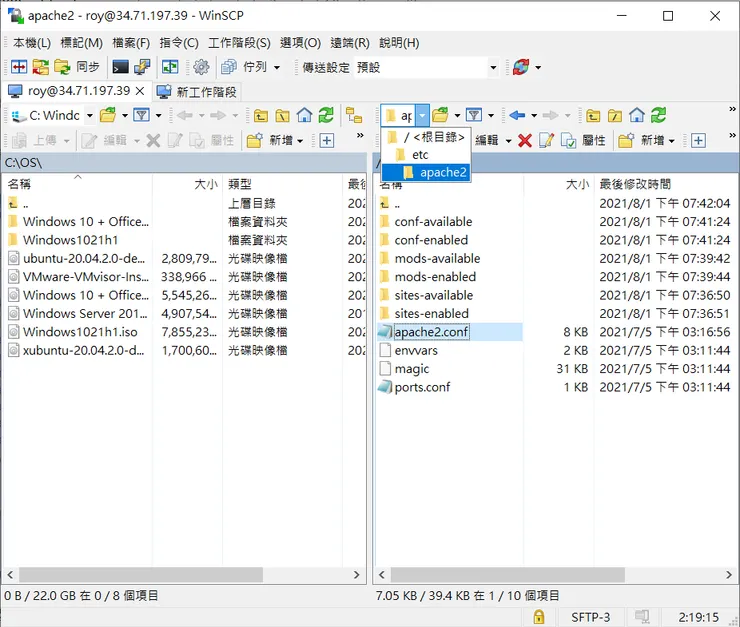Viewport: 740px width, 627px height.
Task: Click the refresh session globe icon
Action: pyautogui.click(x=521, y=67)
